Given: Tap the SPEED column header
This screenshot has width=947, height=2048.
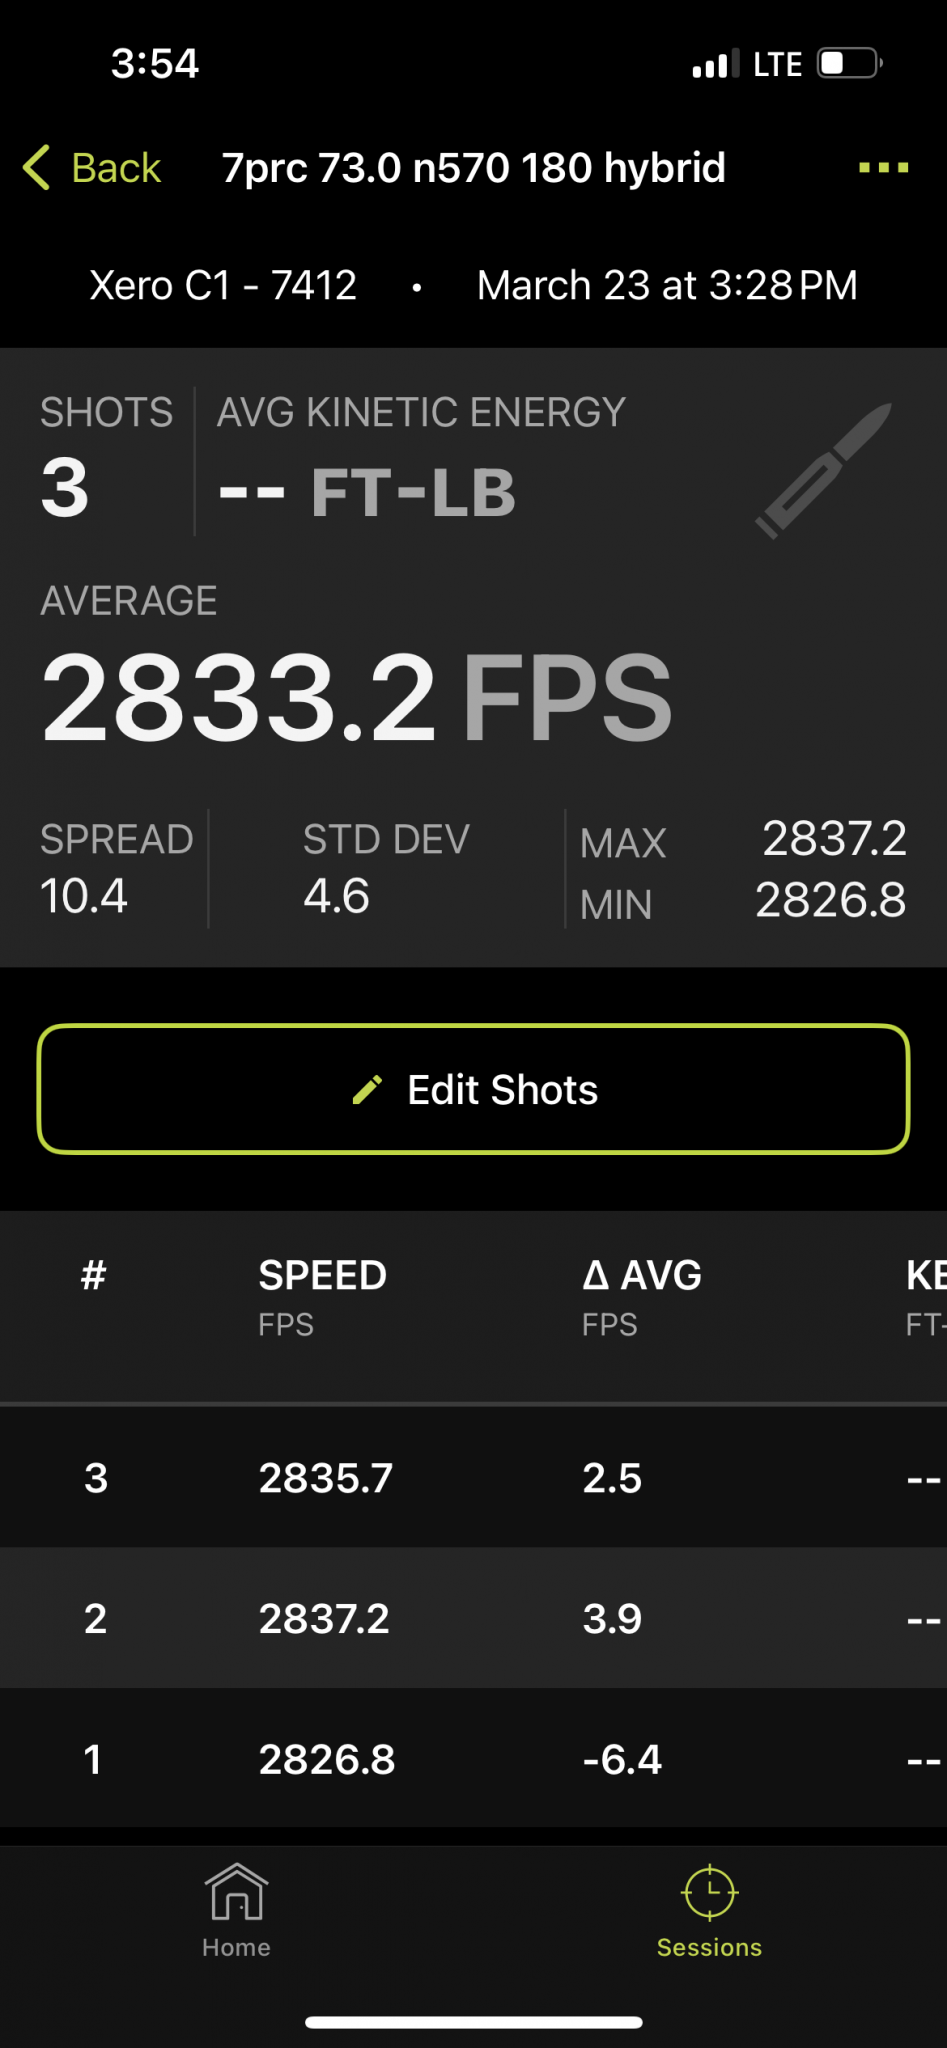Looking at the screenshot, I should click(x=322, y=1276).
